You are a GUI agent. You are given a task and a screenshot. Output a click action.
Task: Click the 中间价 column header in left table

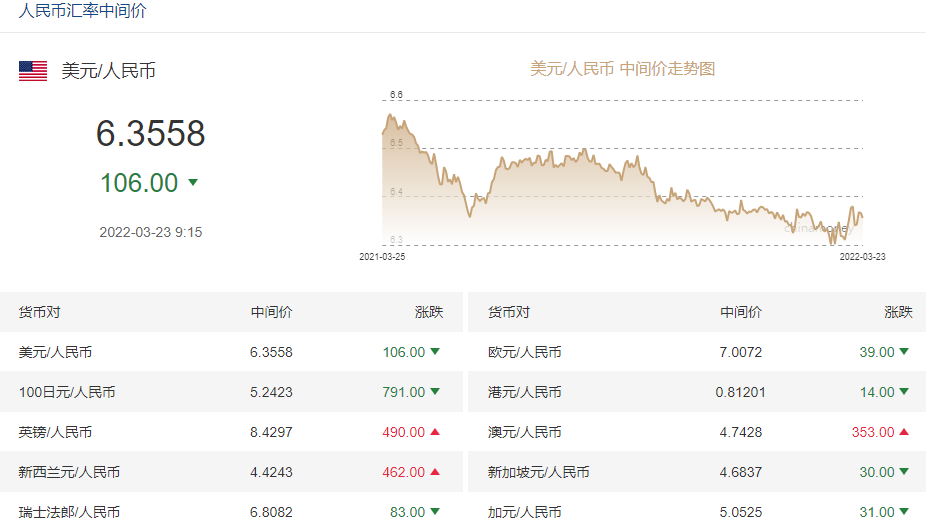pyautogui.click(x=271, y=312)
